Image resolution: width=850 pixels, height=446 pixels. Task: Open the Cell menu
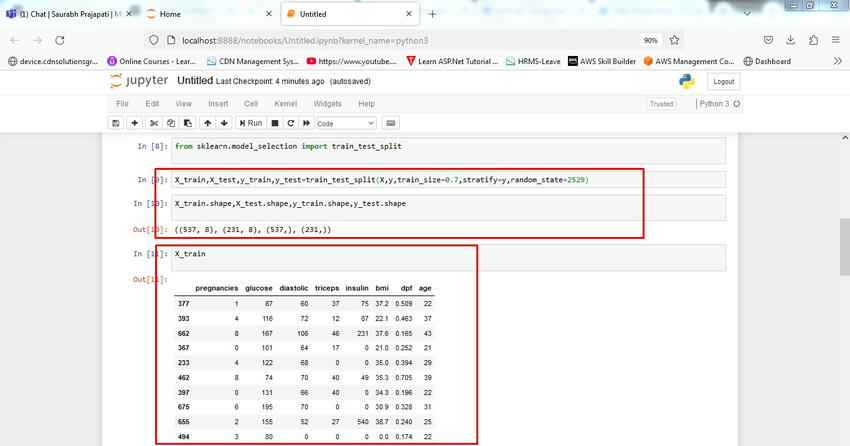[250, 104]
